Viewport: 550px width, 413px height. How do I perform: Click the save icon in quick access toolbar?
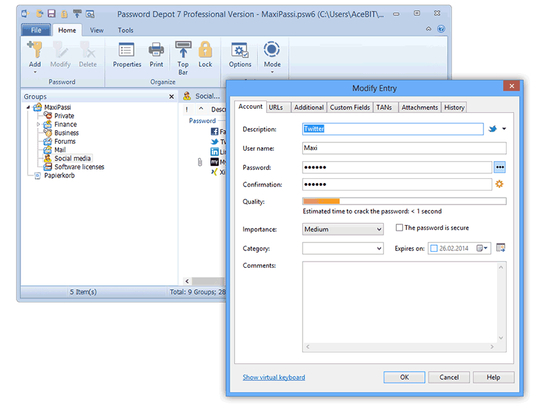[x=52, y=14]
